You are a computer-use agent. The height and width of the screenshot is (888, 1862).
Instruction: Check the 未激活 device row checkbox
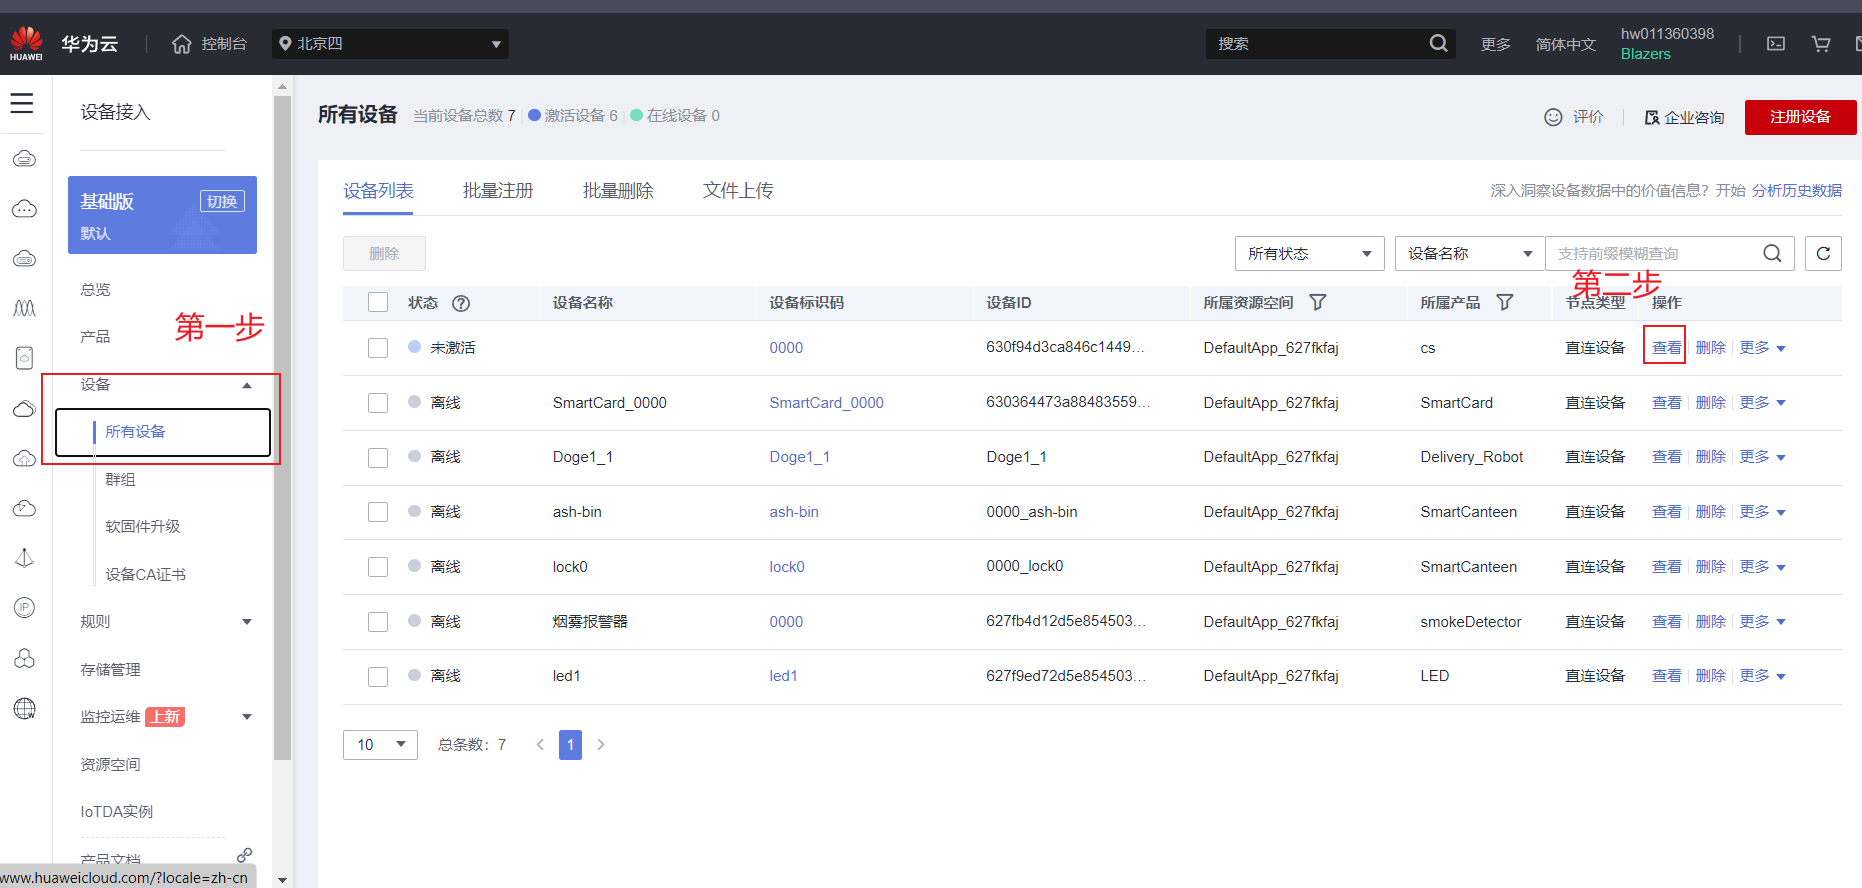tap(378, 348)
